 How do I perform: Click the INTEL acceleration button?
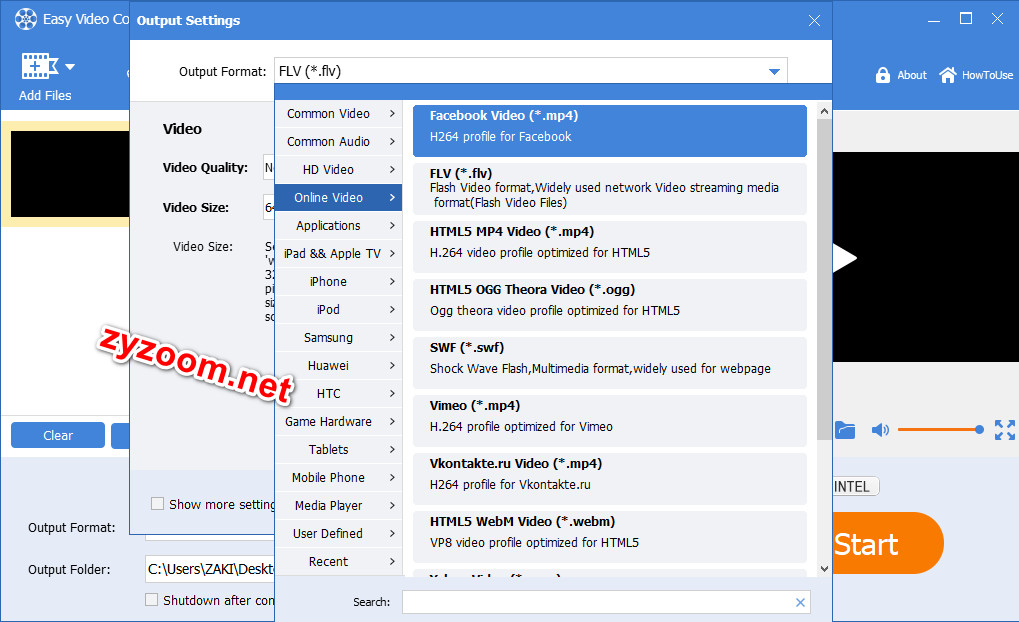click(856, 486)
